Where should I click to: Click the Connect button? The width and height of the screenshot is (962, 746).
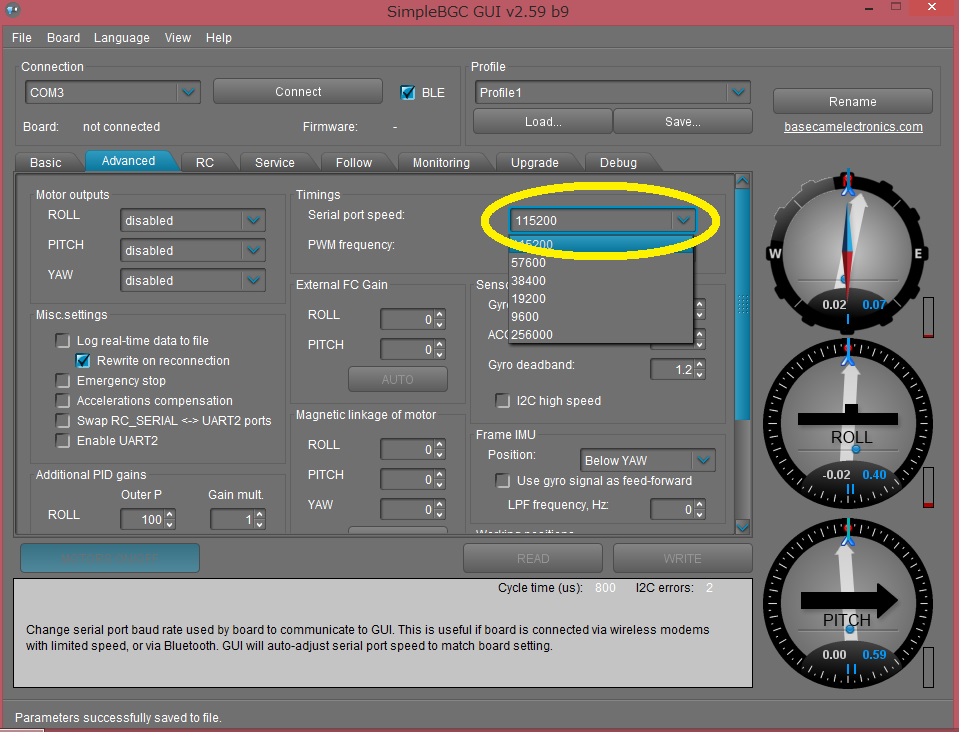298,91
